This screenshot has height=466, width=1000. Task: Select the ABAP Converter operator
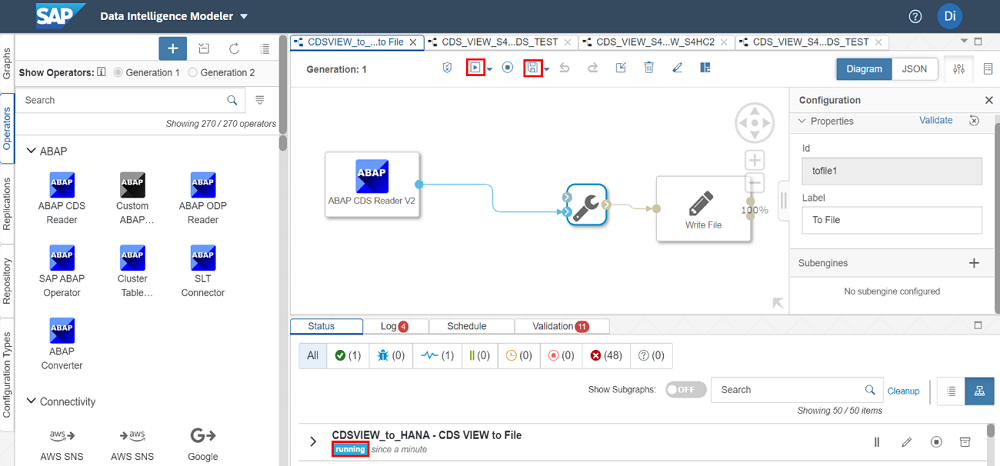click(x=62, y=344)
